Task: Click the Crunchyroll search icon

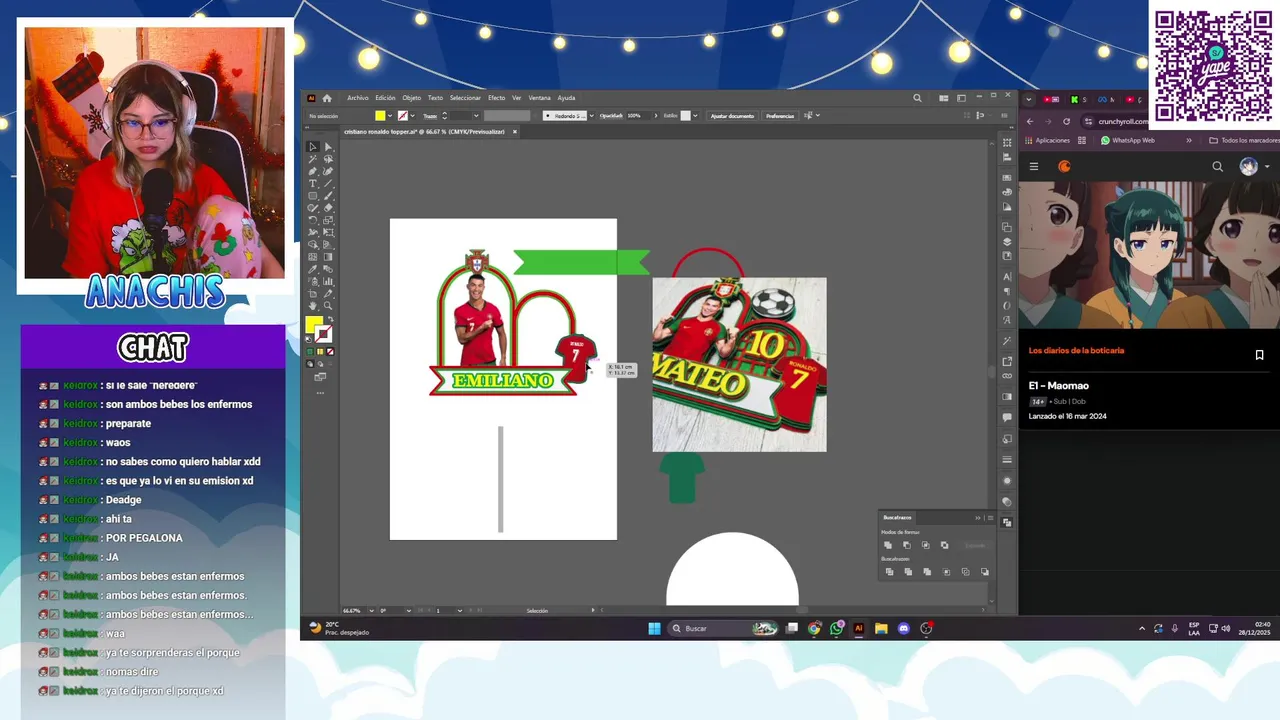Action: 1217,166
